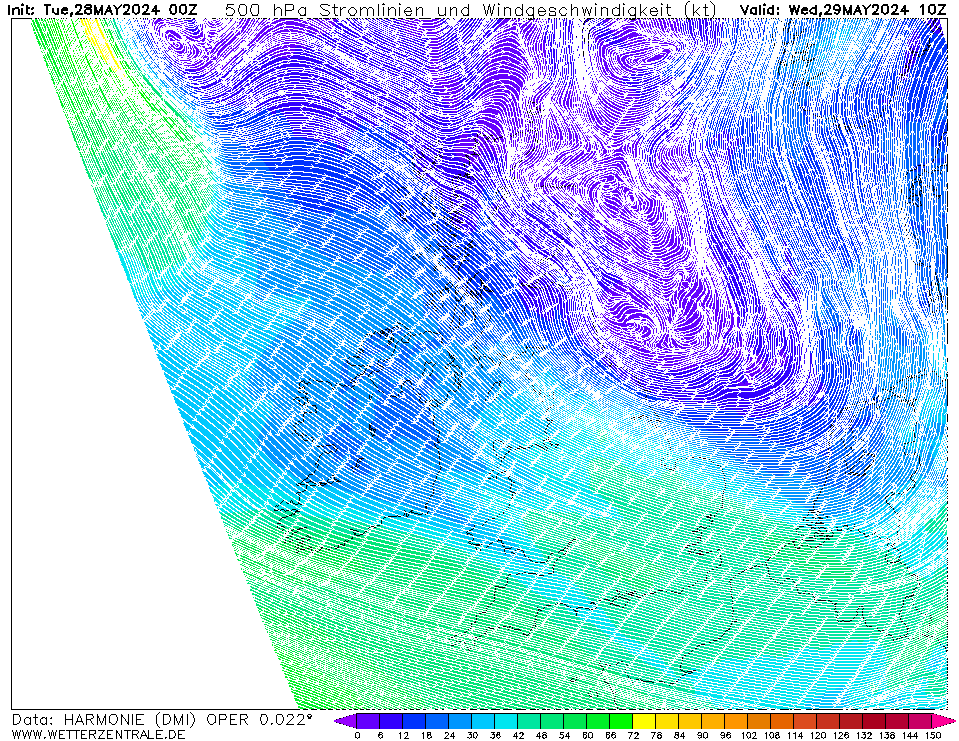Click the red swatch between 126 and 132

[852, 721]
